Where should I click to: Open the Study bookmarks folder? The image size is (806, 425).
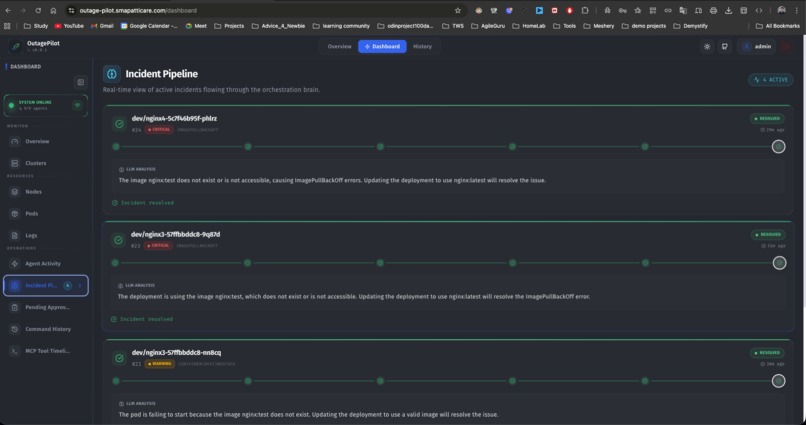[36, 26]
